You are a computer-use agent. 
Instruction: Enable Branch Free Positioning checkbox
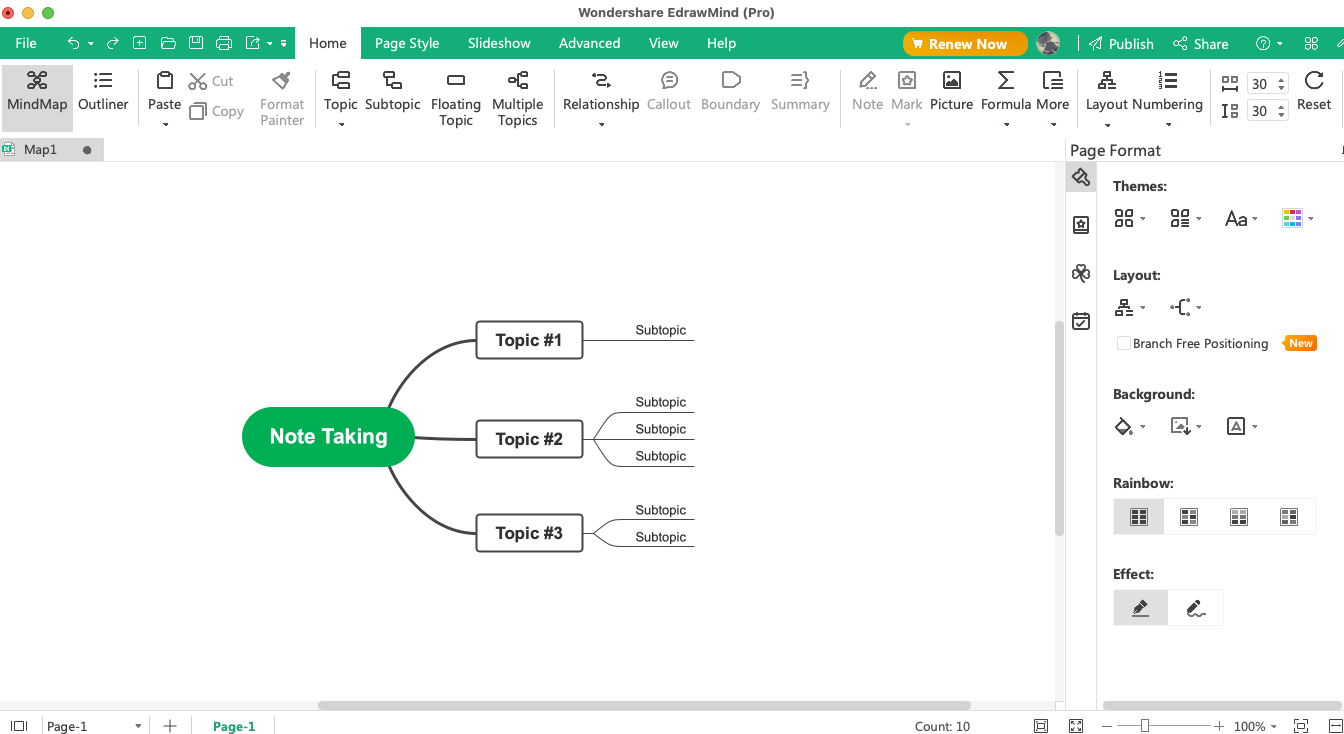click(1124, 343)
